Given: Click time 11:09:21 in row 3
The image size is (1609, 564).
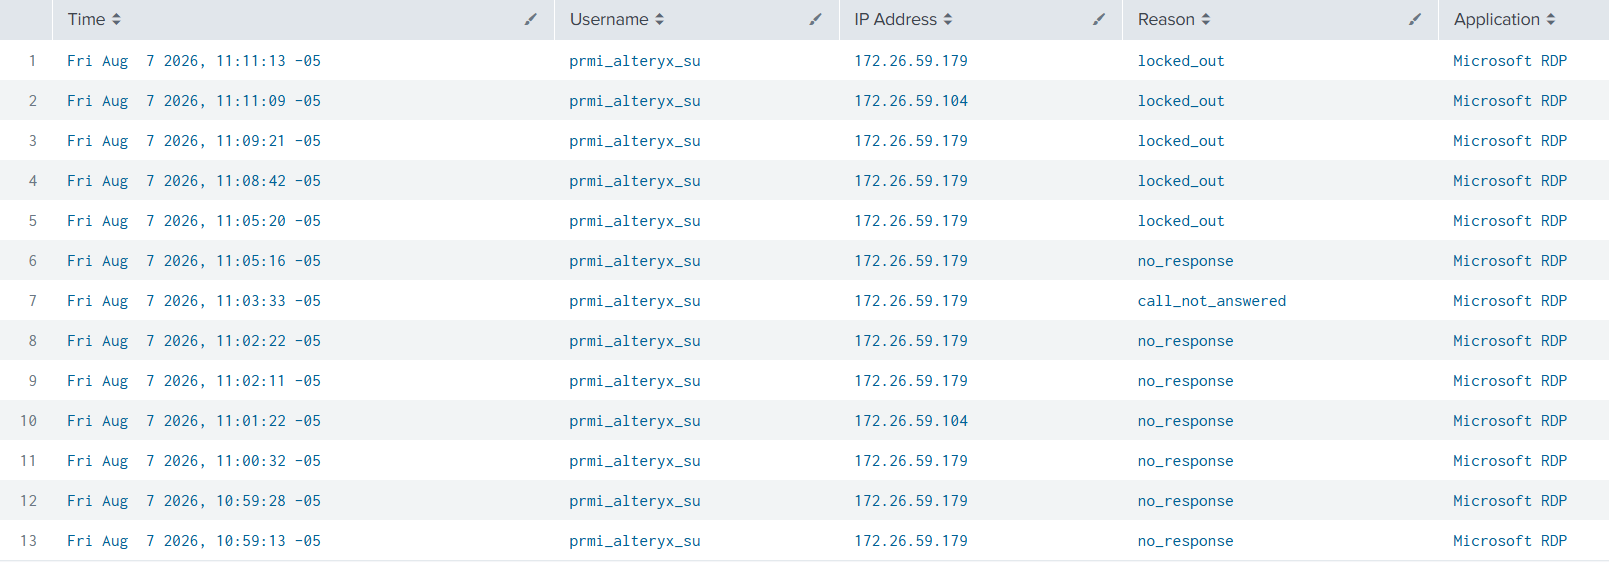Looking at the screenshot, I should click(194, 141).
